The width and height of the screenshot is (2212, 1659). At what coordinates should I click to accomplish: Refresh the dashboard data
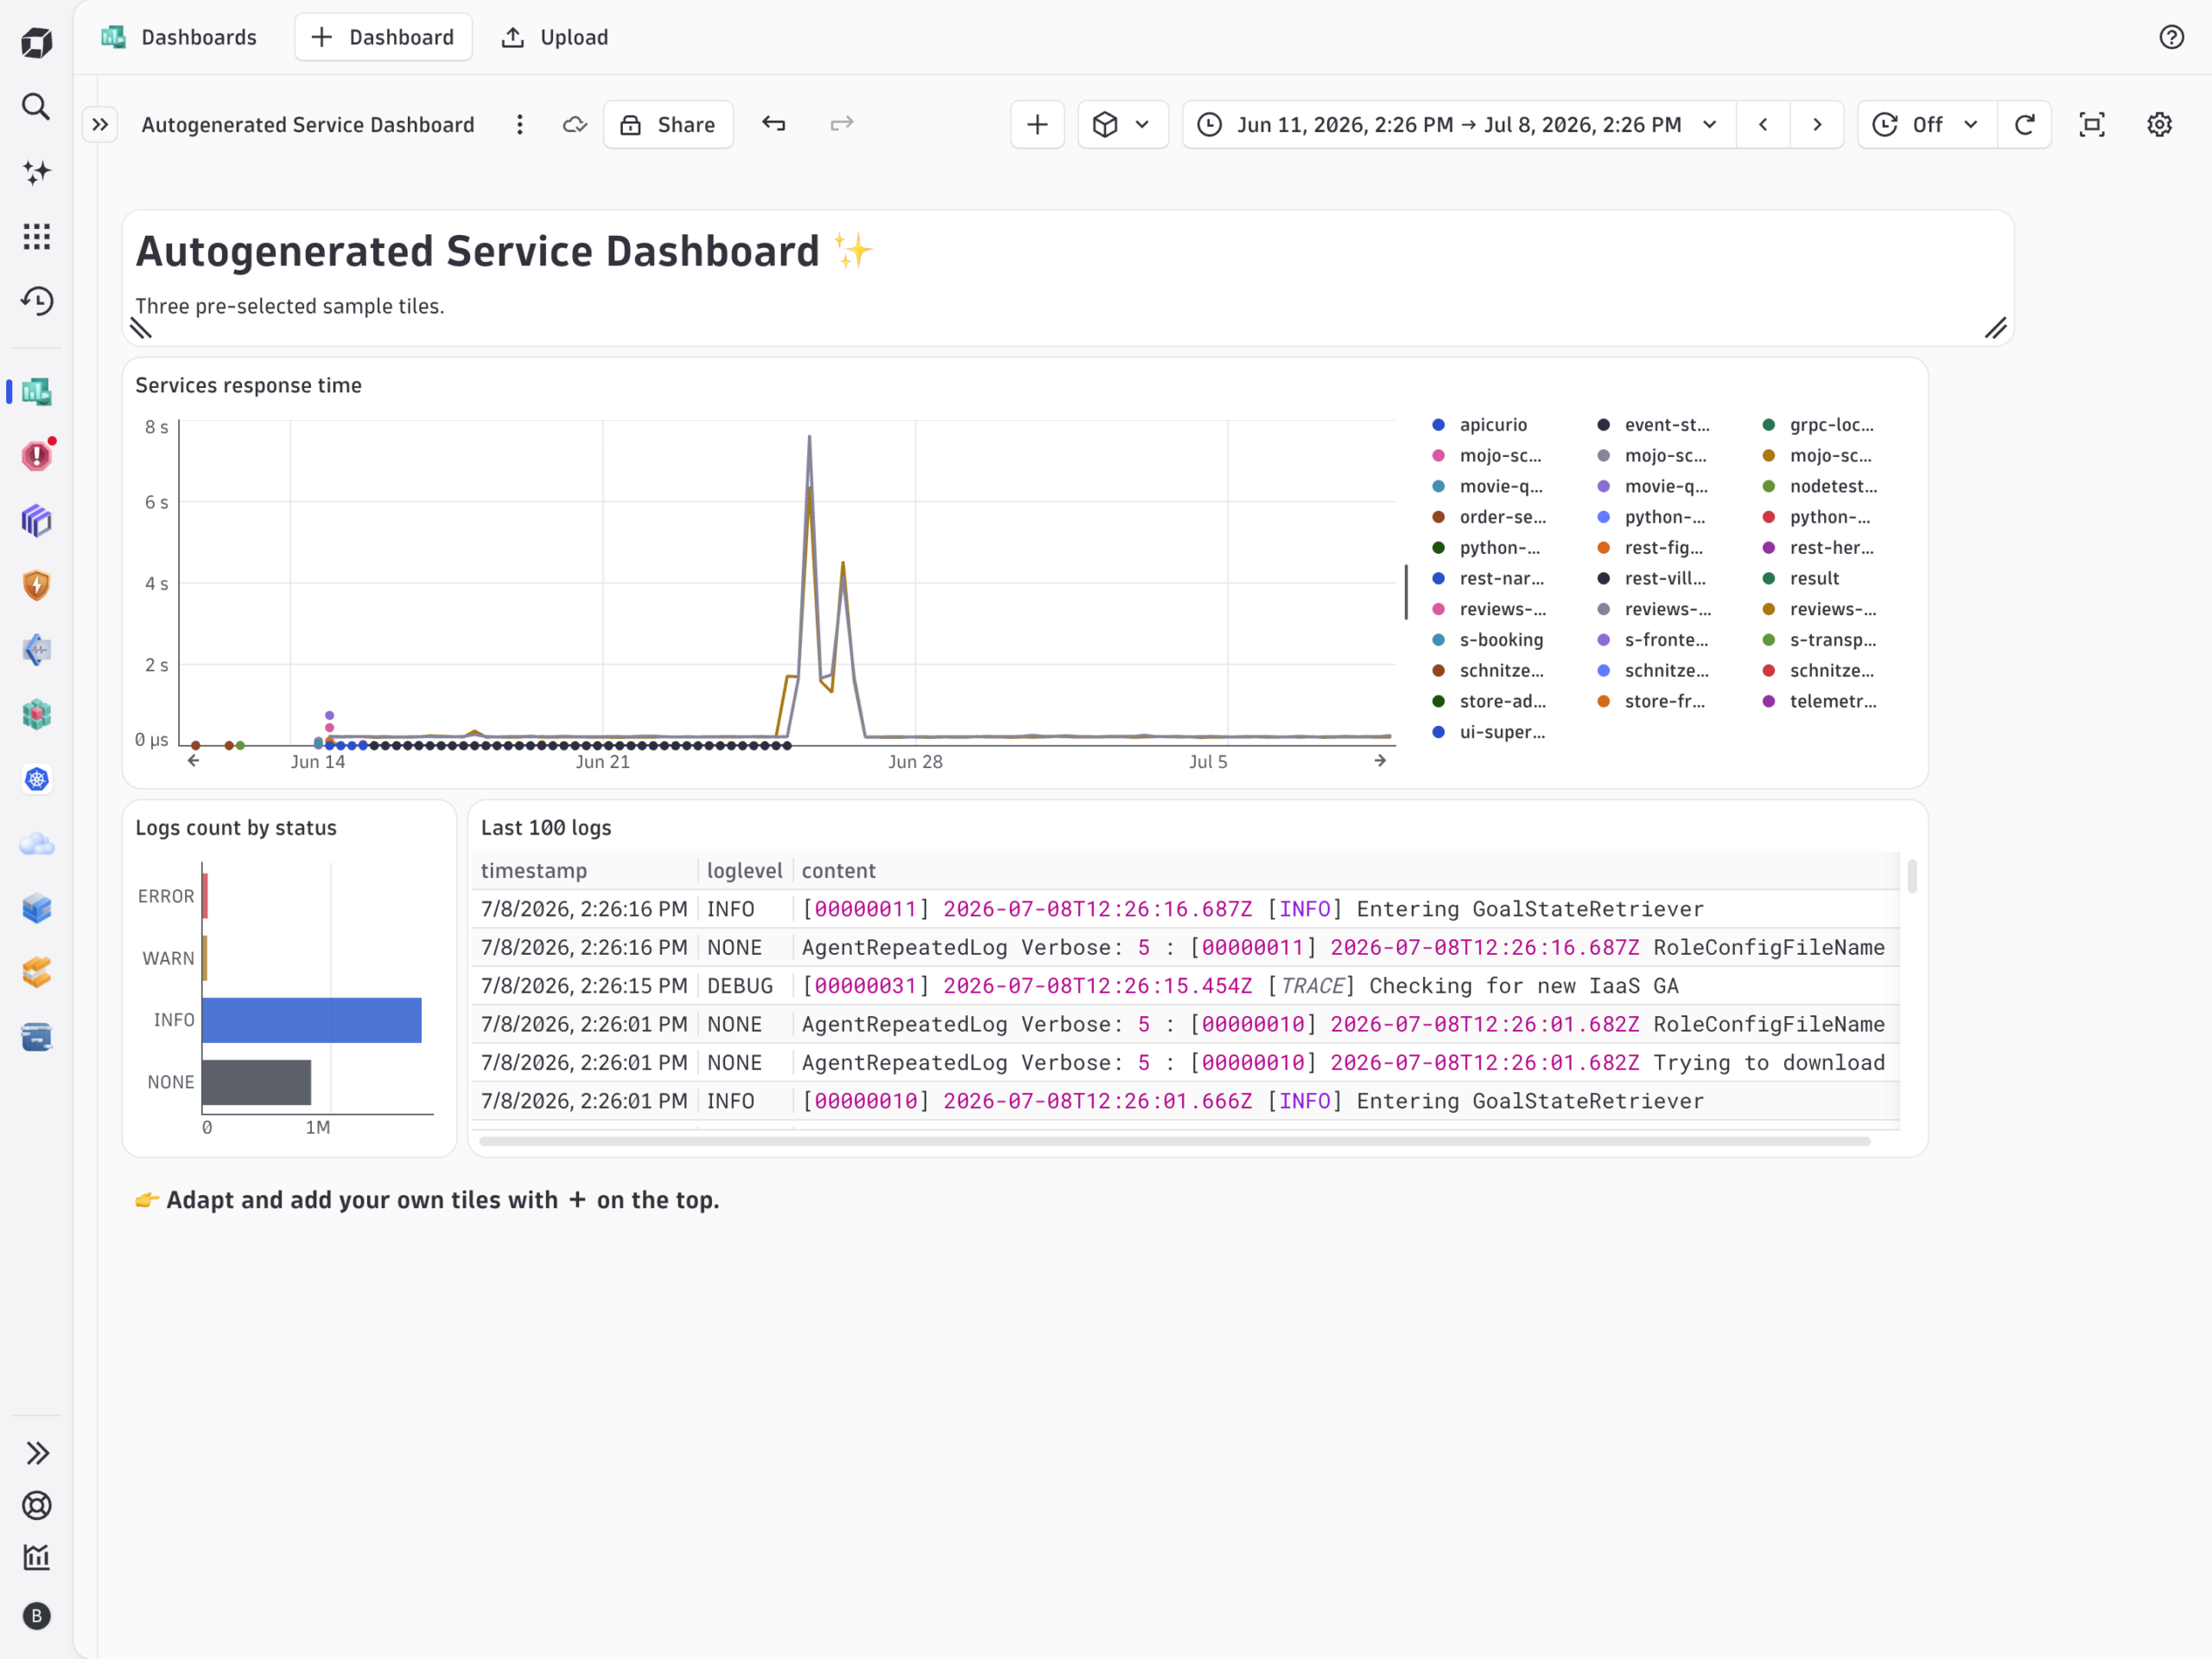click(x=2025, y=125)
